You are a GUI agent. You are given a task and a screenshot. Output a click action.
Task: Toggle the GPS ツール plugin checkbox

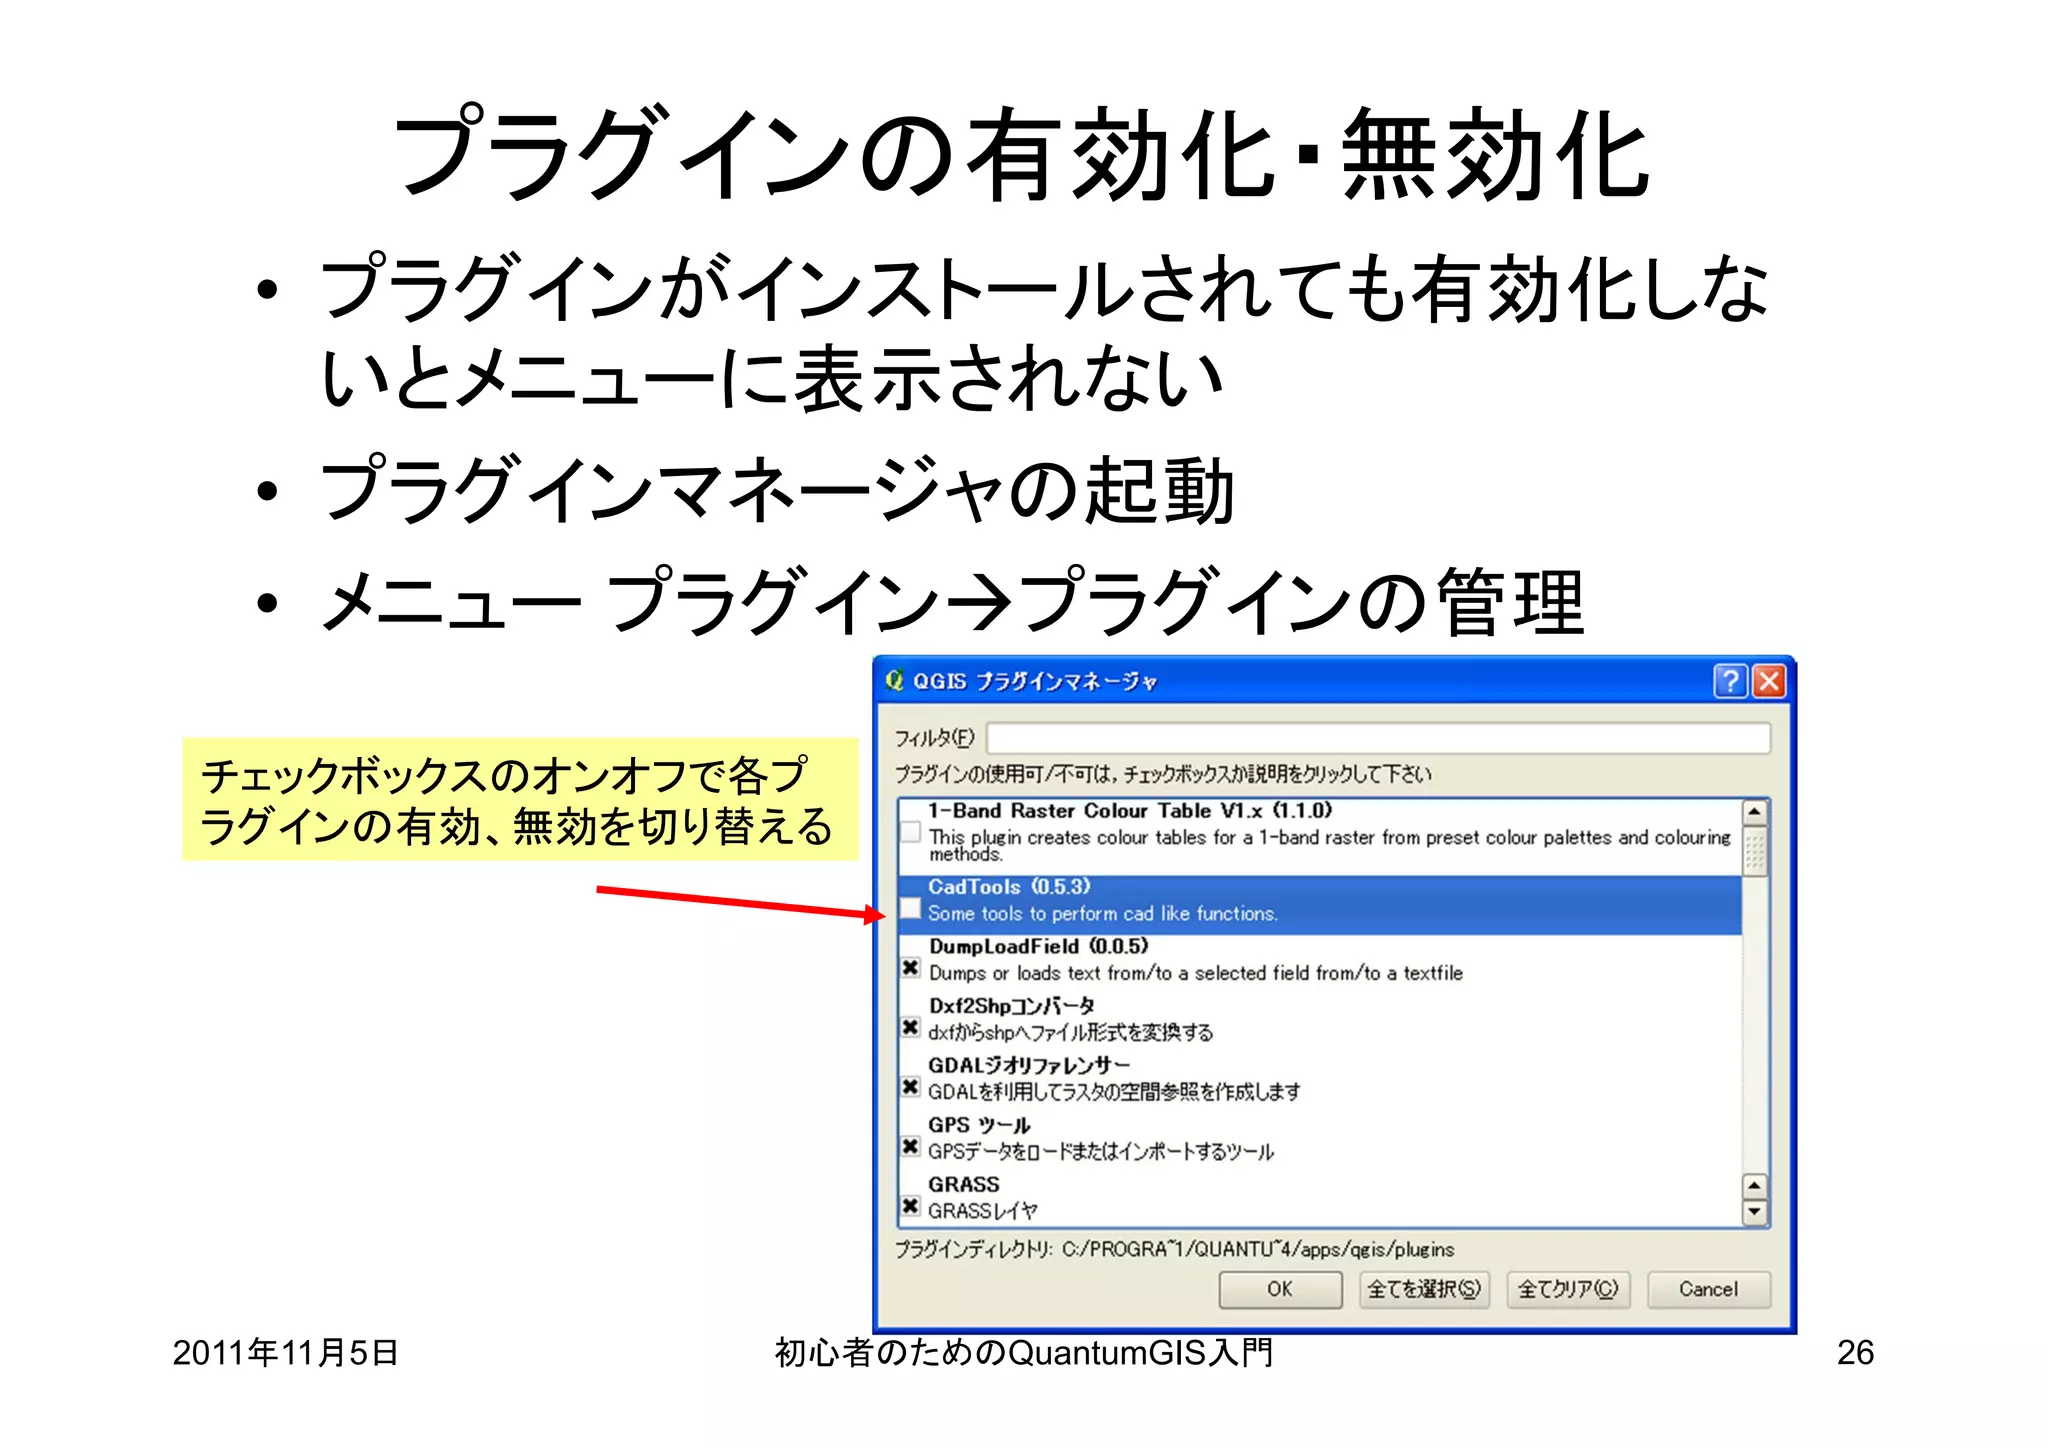tap(910, 1146)
